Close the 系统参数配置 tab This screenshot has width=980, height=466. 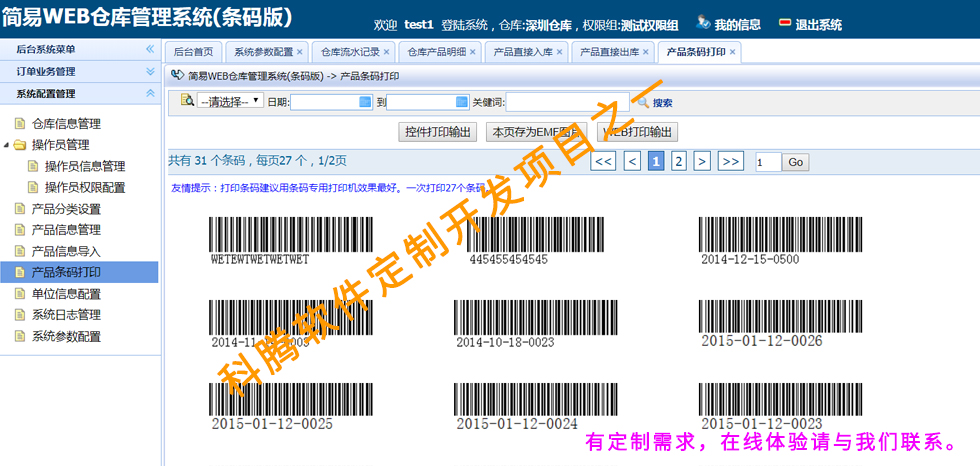pyautogui.click(x=299, y=52)
